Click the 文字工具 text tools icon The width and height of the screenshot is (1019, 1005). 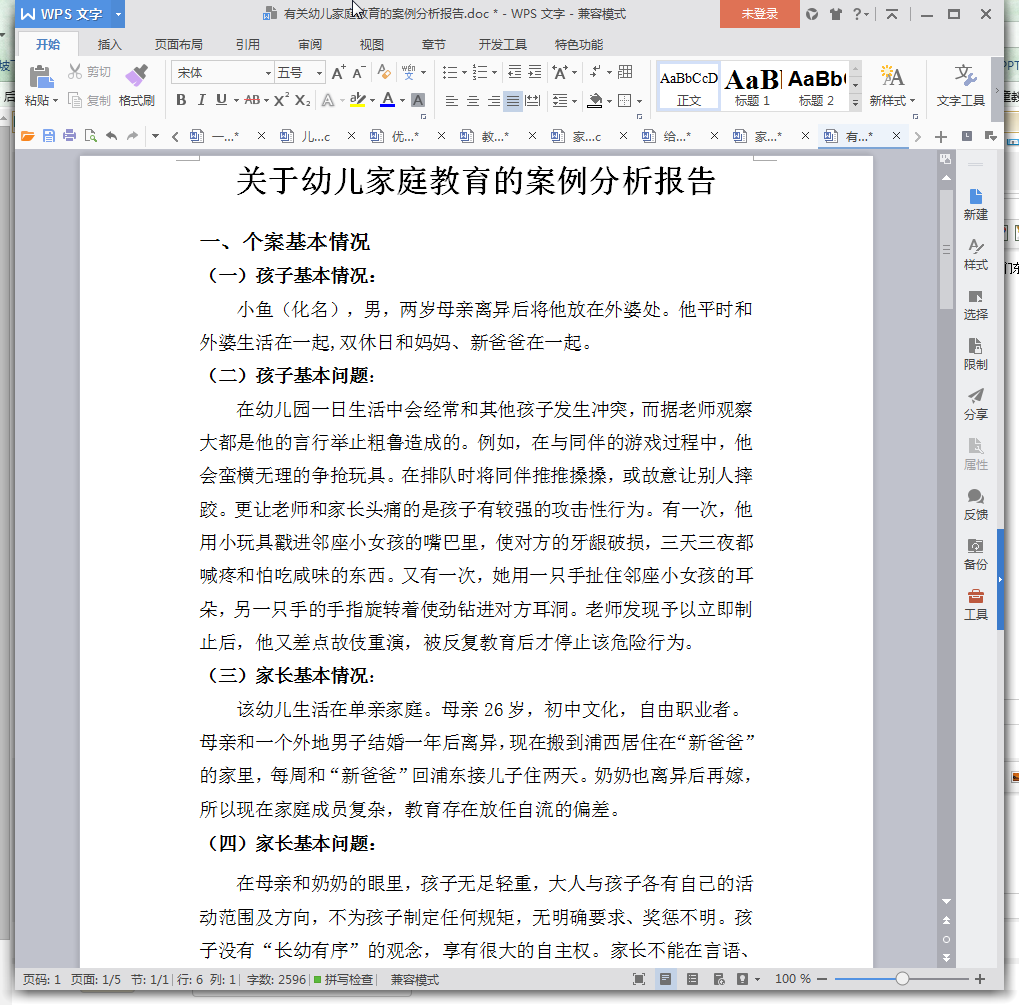[961, 86]
